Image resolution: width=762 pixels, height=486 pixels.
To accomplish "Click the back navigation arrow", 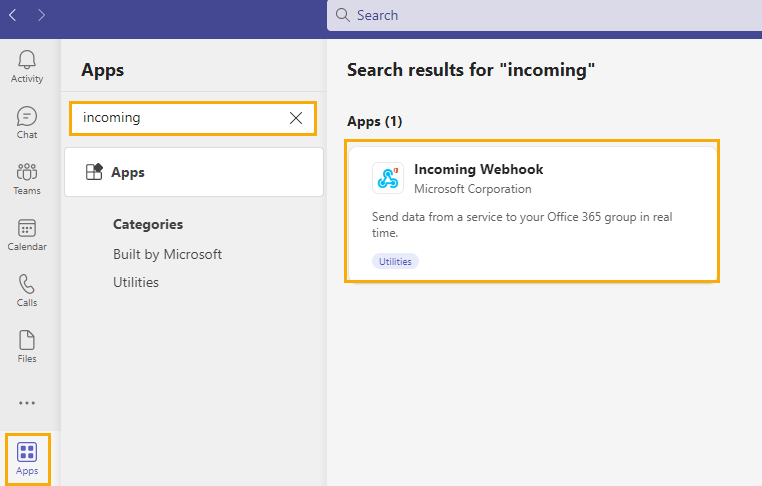I will point(13,16).
